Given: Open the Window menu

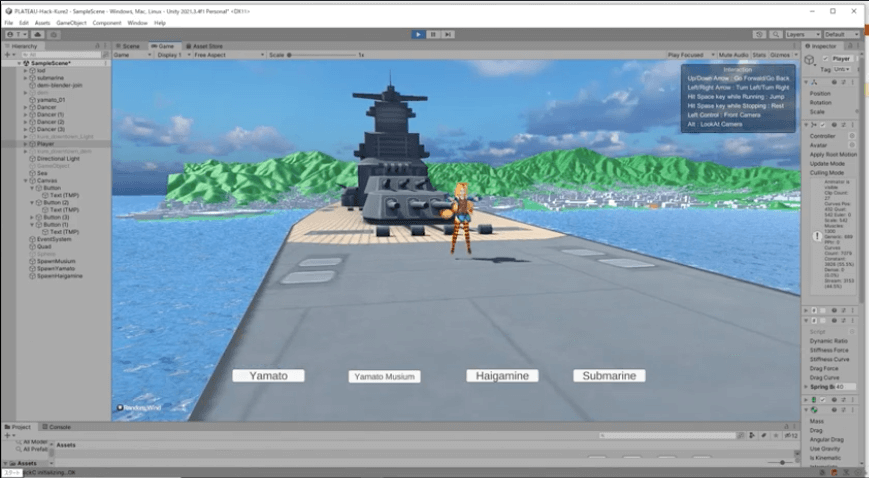Looking at the screenshot, I should click(137, 23).
